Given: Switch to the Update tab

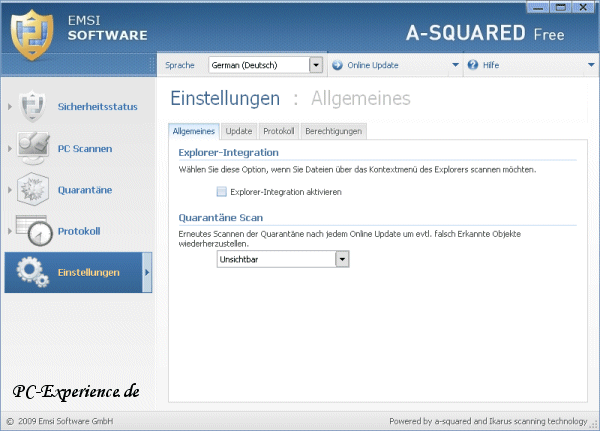Looking at the screenshot, I should [x=239, y=131].
